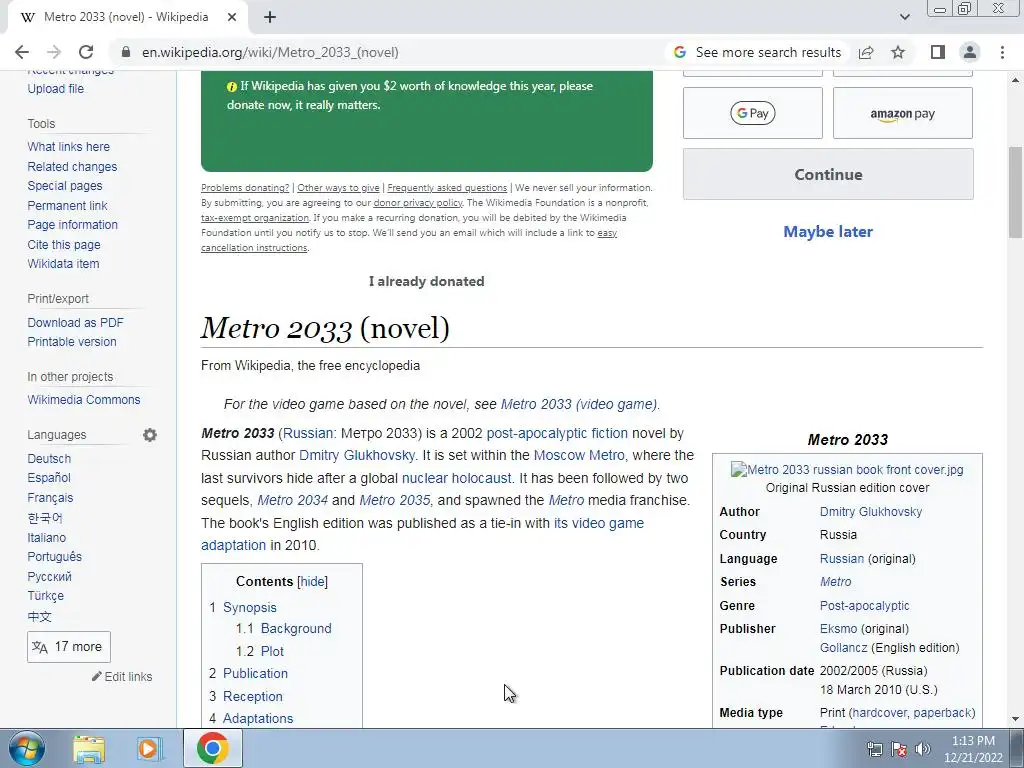Click the Continue donation button
The width and height of the screenshot is (1024, 768).
click(x=828, y=174)
